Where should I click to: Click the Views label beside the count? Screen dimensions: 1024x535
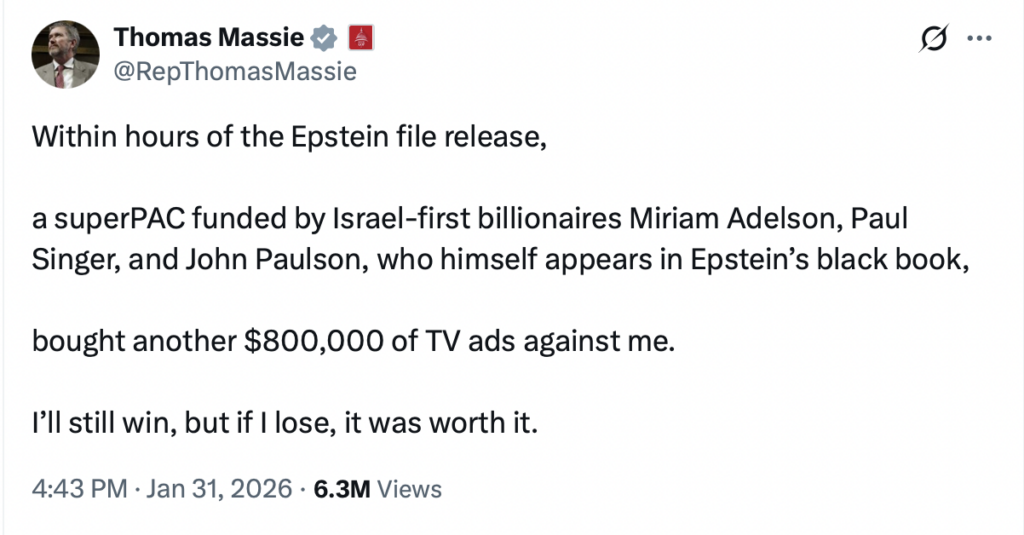409,489
